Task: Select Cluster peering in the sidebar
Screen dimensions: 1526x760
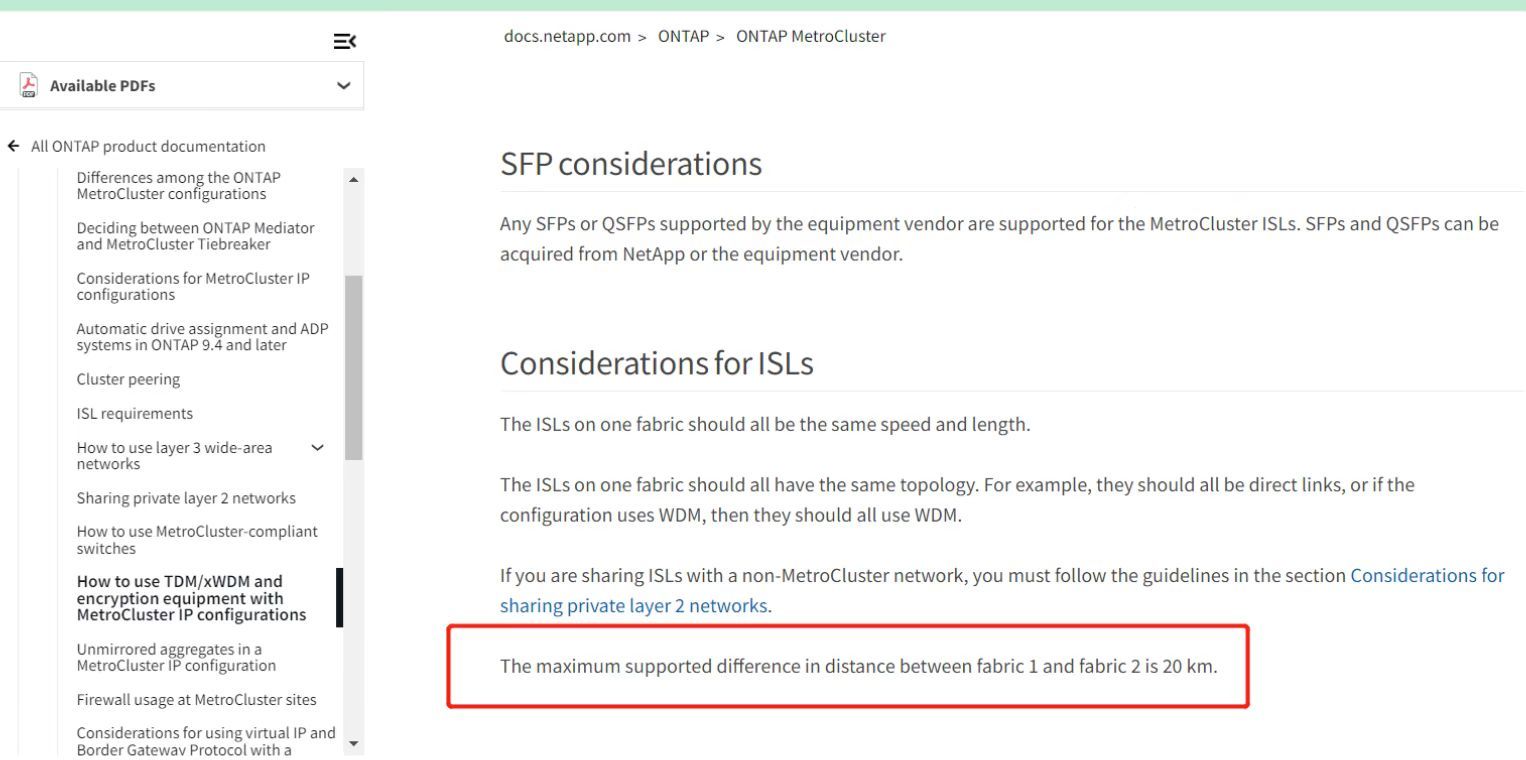Action: (128, 379)
